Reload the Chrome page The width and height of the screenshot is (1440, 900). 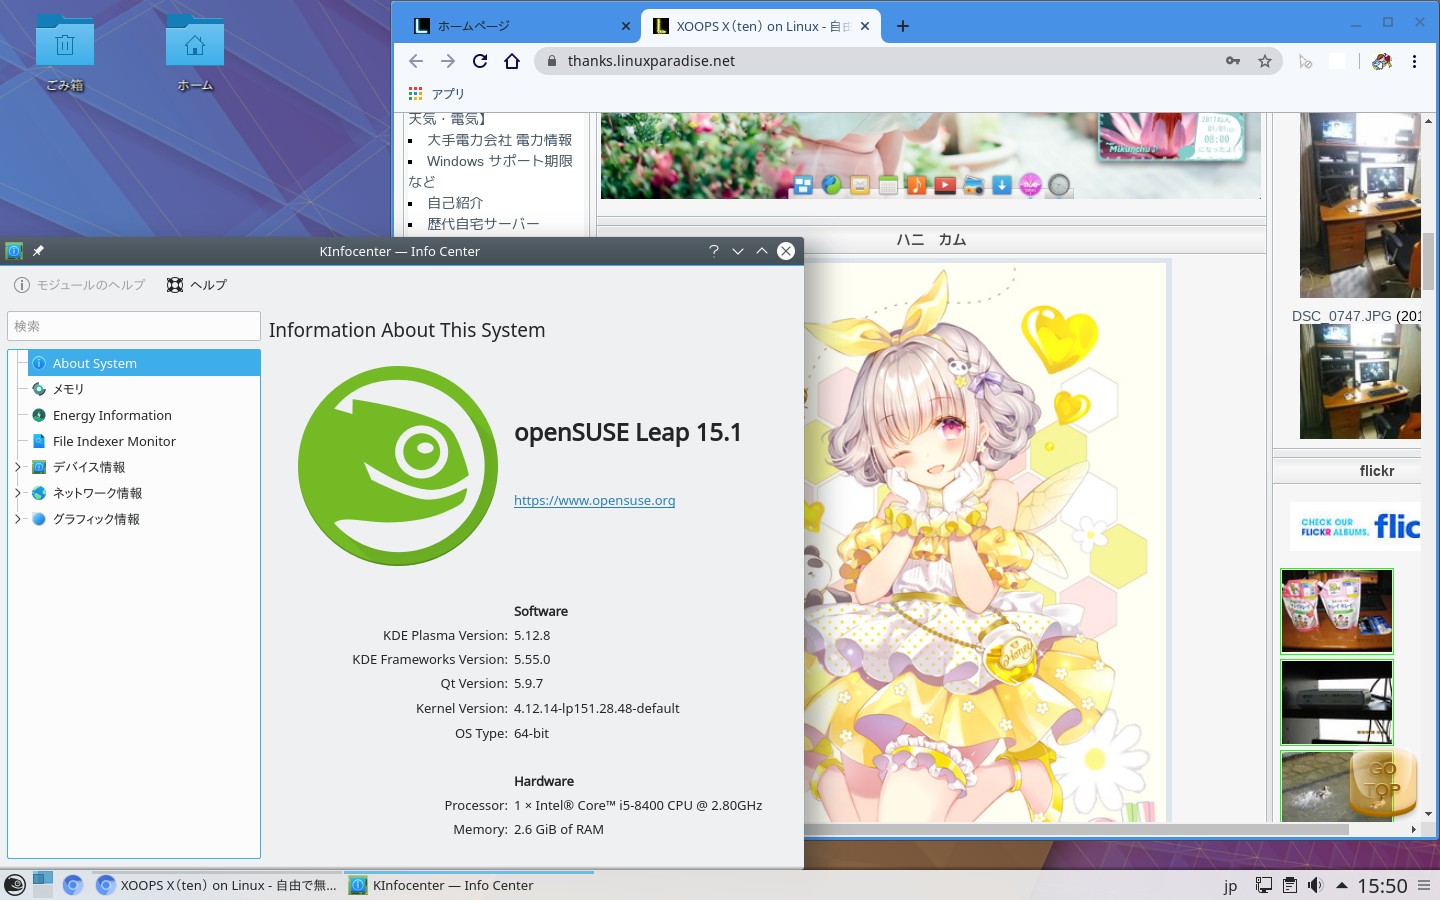click(x=480, y=61)
